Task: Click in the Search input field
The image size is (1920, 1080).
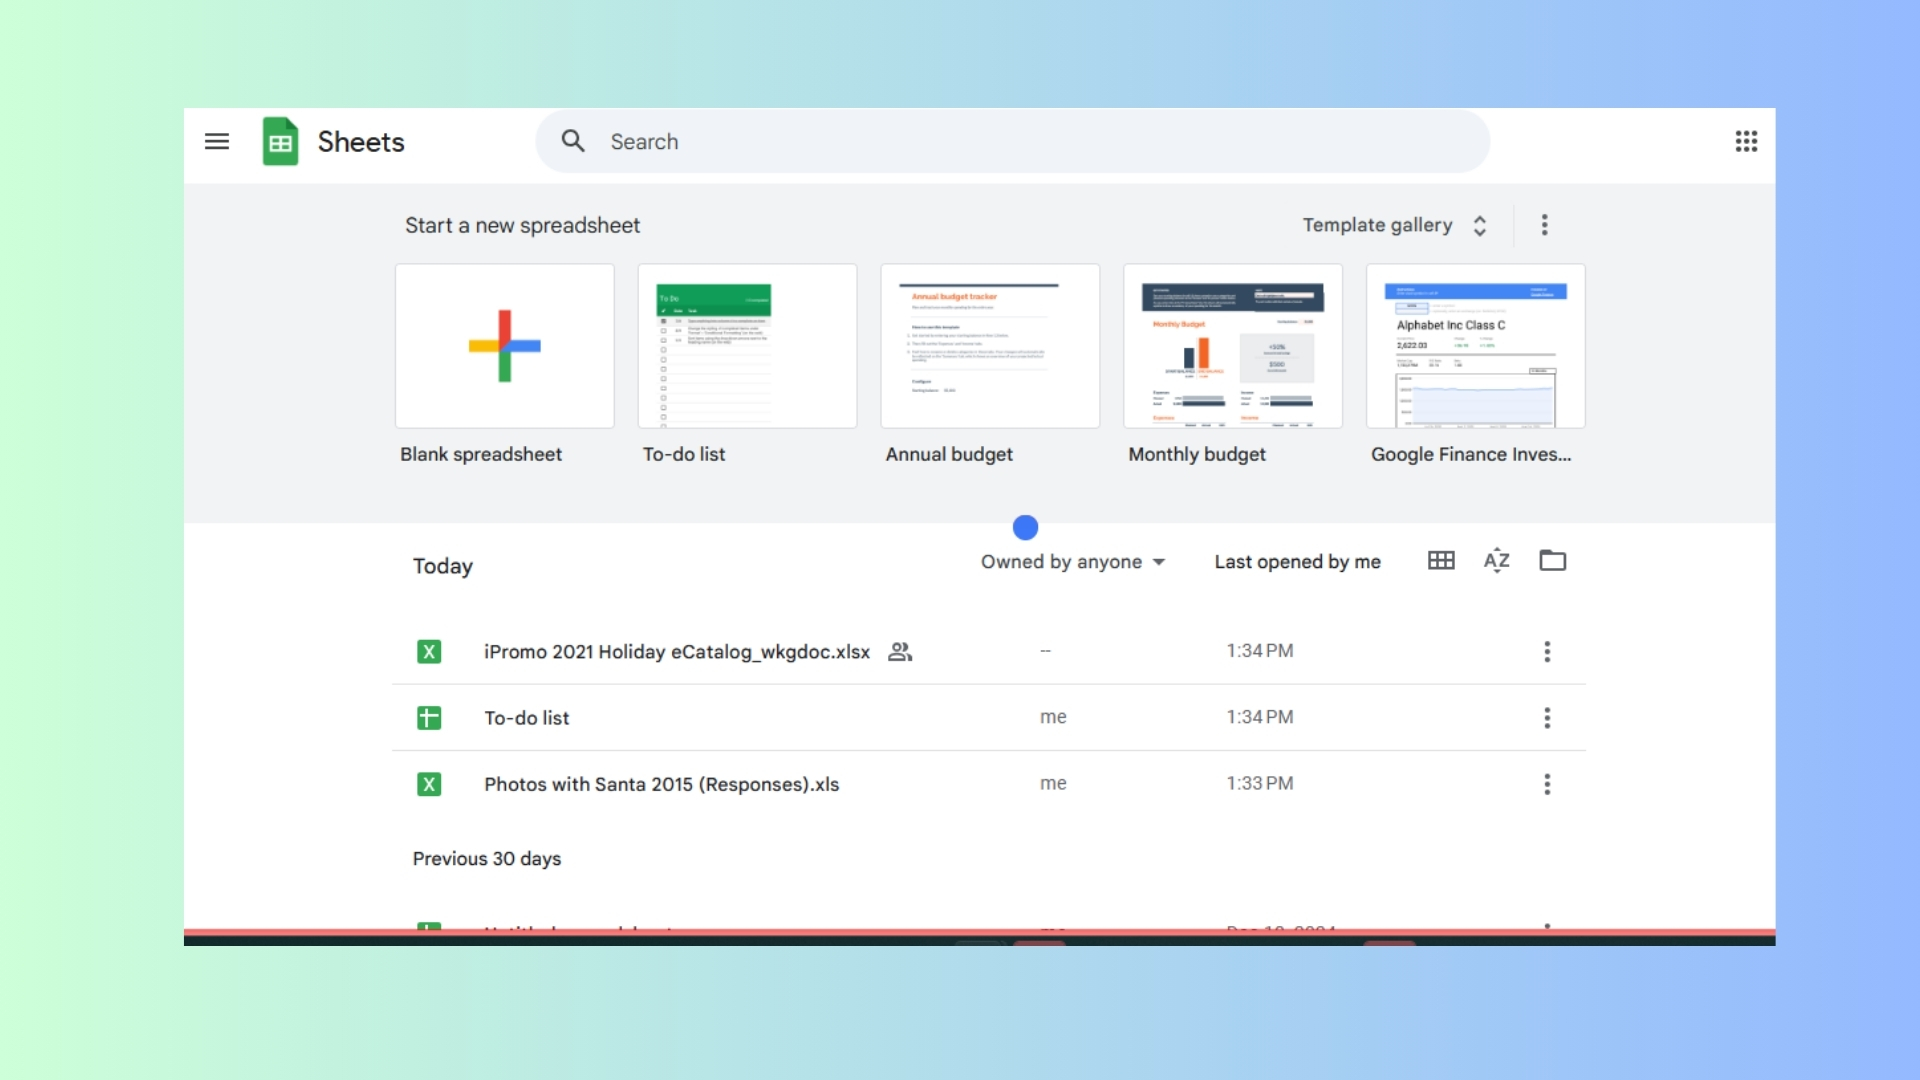Action: (x=1000, y=142)
